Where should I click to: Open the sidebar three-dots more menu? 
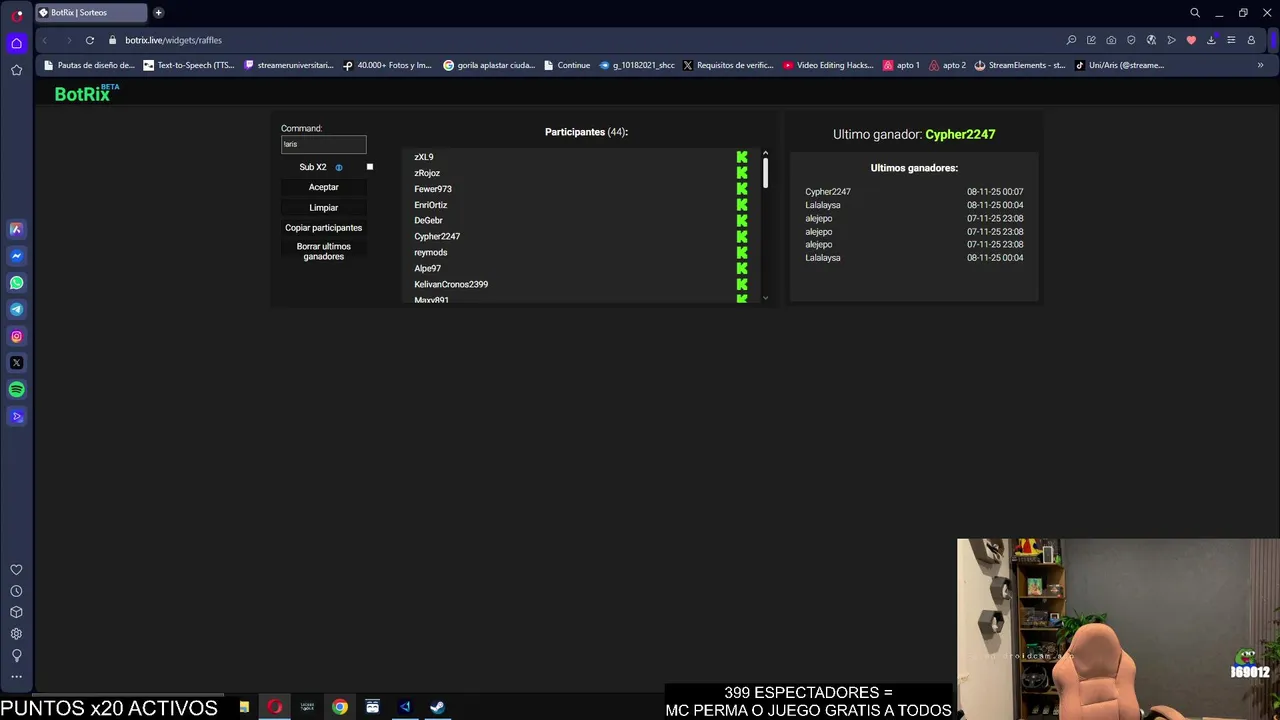point(16,677)
